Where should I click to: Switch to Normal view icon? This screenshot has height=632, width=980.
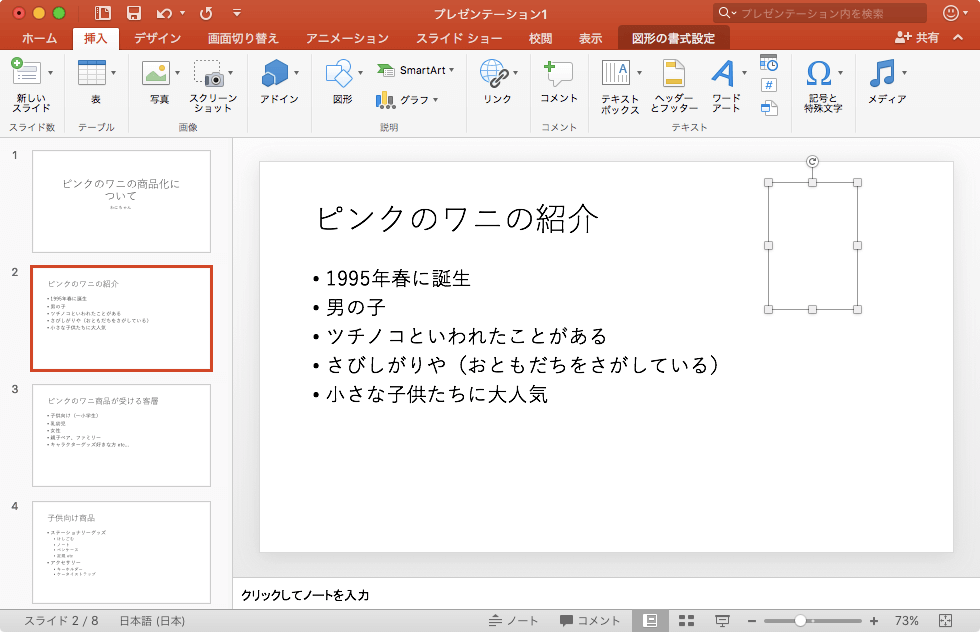[650, 621]
